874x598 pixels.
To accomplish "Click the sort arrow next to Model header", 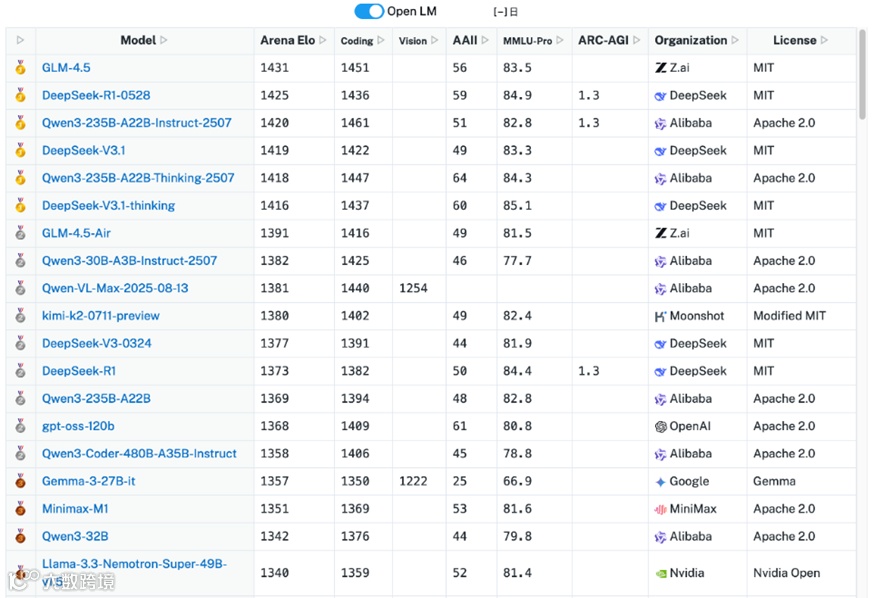I will (x=163, y=40).
